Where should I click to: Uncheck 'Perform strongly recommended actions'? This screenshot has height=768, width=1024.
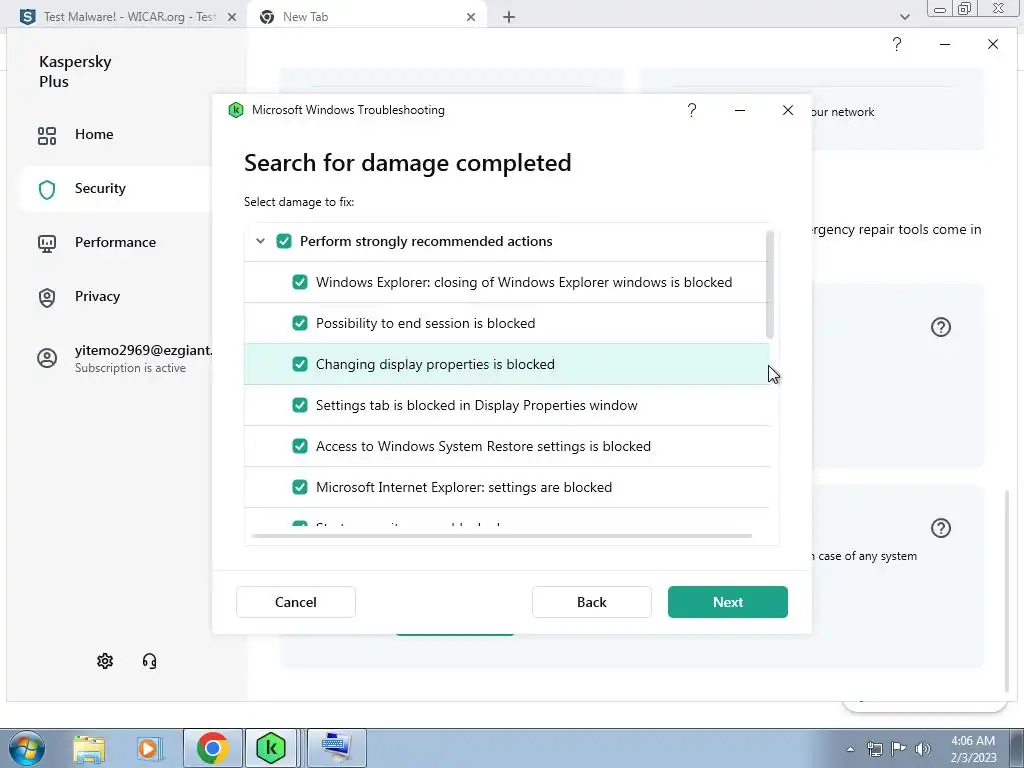tap(284, 241)
